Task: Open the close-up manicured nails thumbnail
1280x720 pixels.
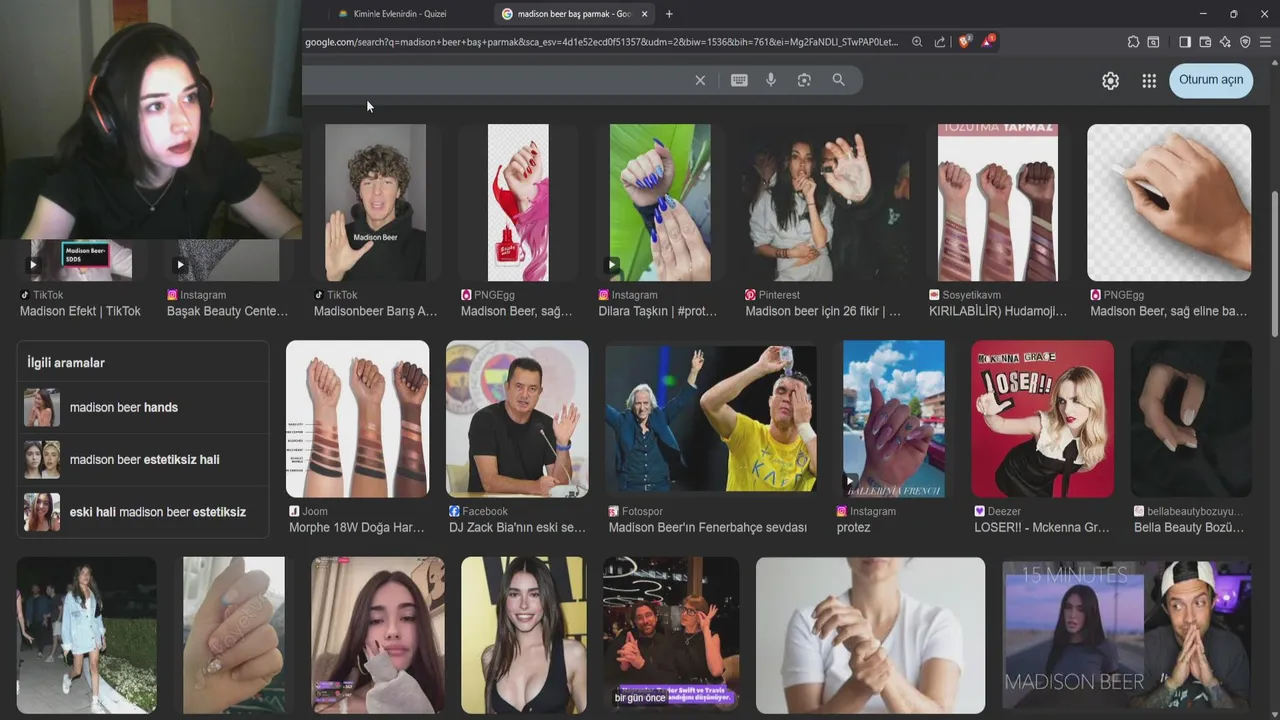Action: (x=234, y=636)
